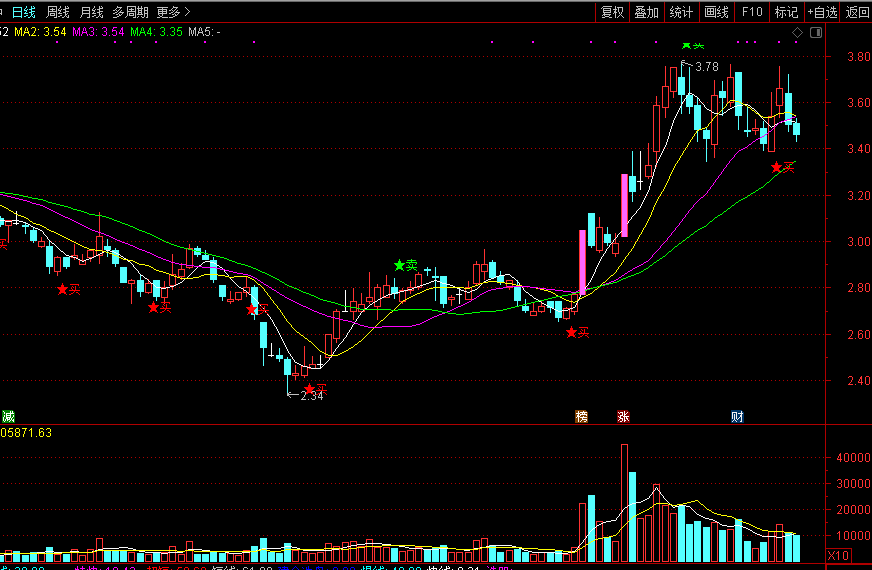This screenshot has height=570, width=872.
Task: Click the tall pink candlestick near 3.20
Action: tap(625, 205)
